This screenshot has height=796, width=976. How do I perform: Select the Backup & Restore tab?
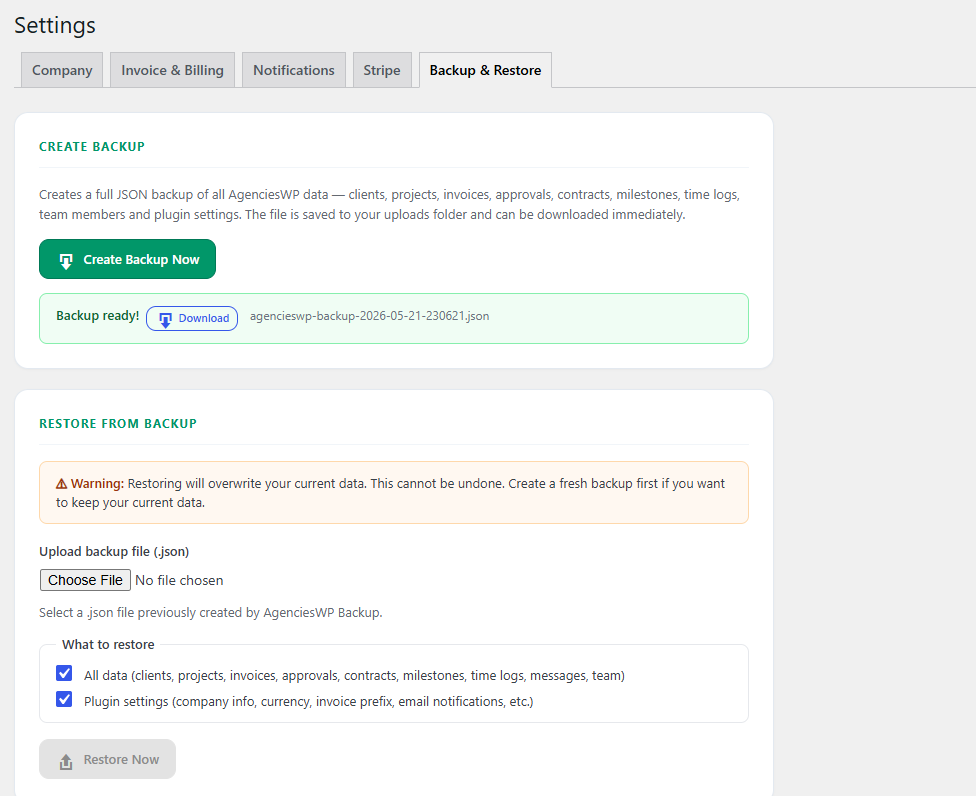pyautogui.click(x=486, y=70)
